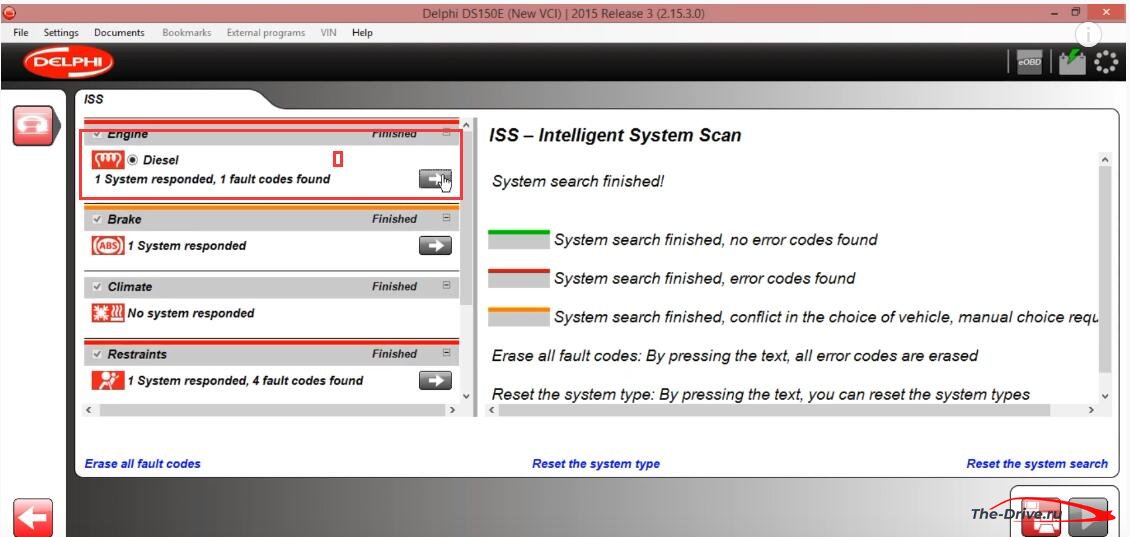The width and height of the screenshot is (1130, 537).
Task: Open the eOBD function icon
Action: [x=1029, y=63]
